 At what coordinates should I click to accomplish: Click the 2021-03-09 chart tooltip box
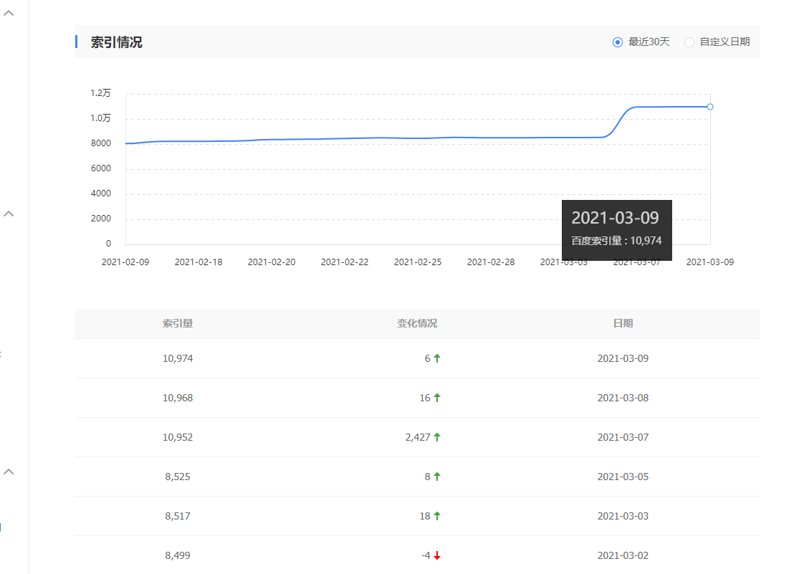point(616,229)
